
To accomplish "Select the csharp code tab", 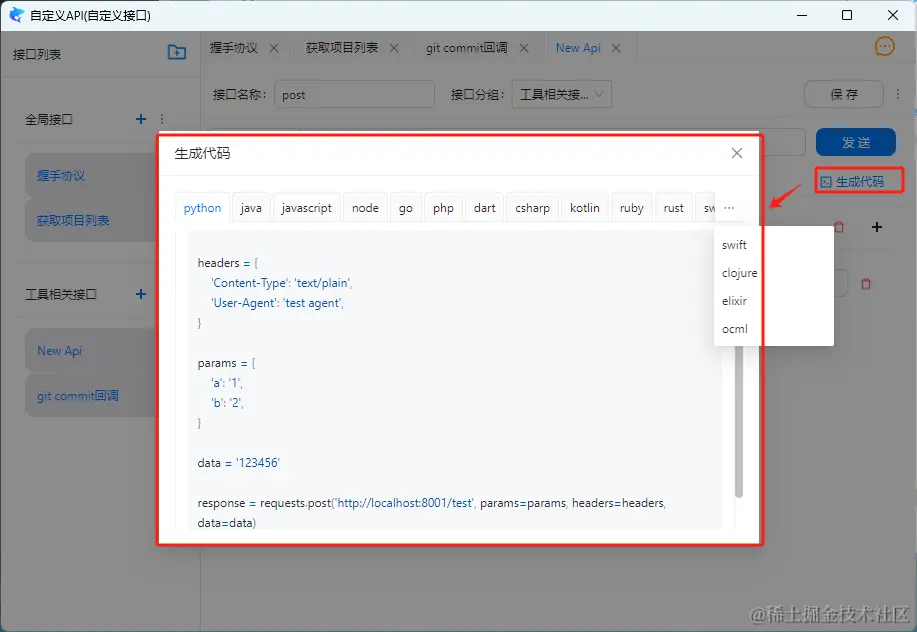I will (532, 208).
